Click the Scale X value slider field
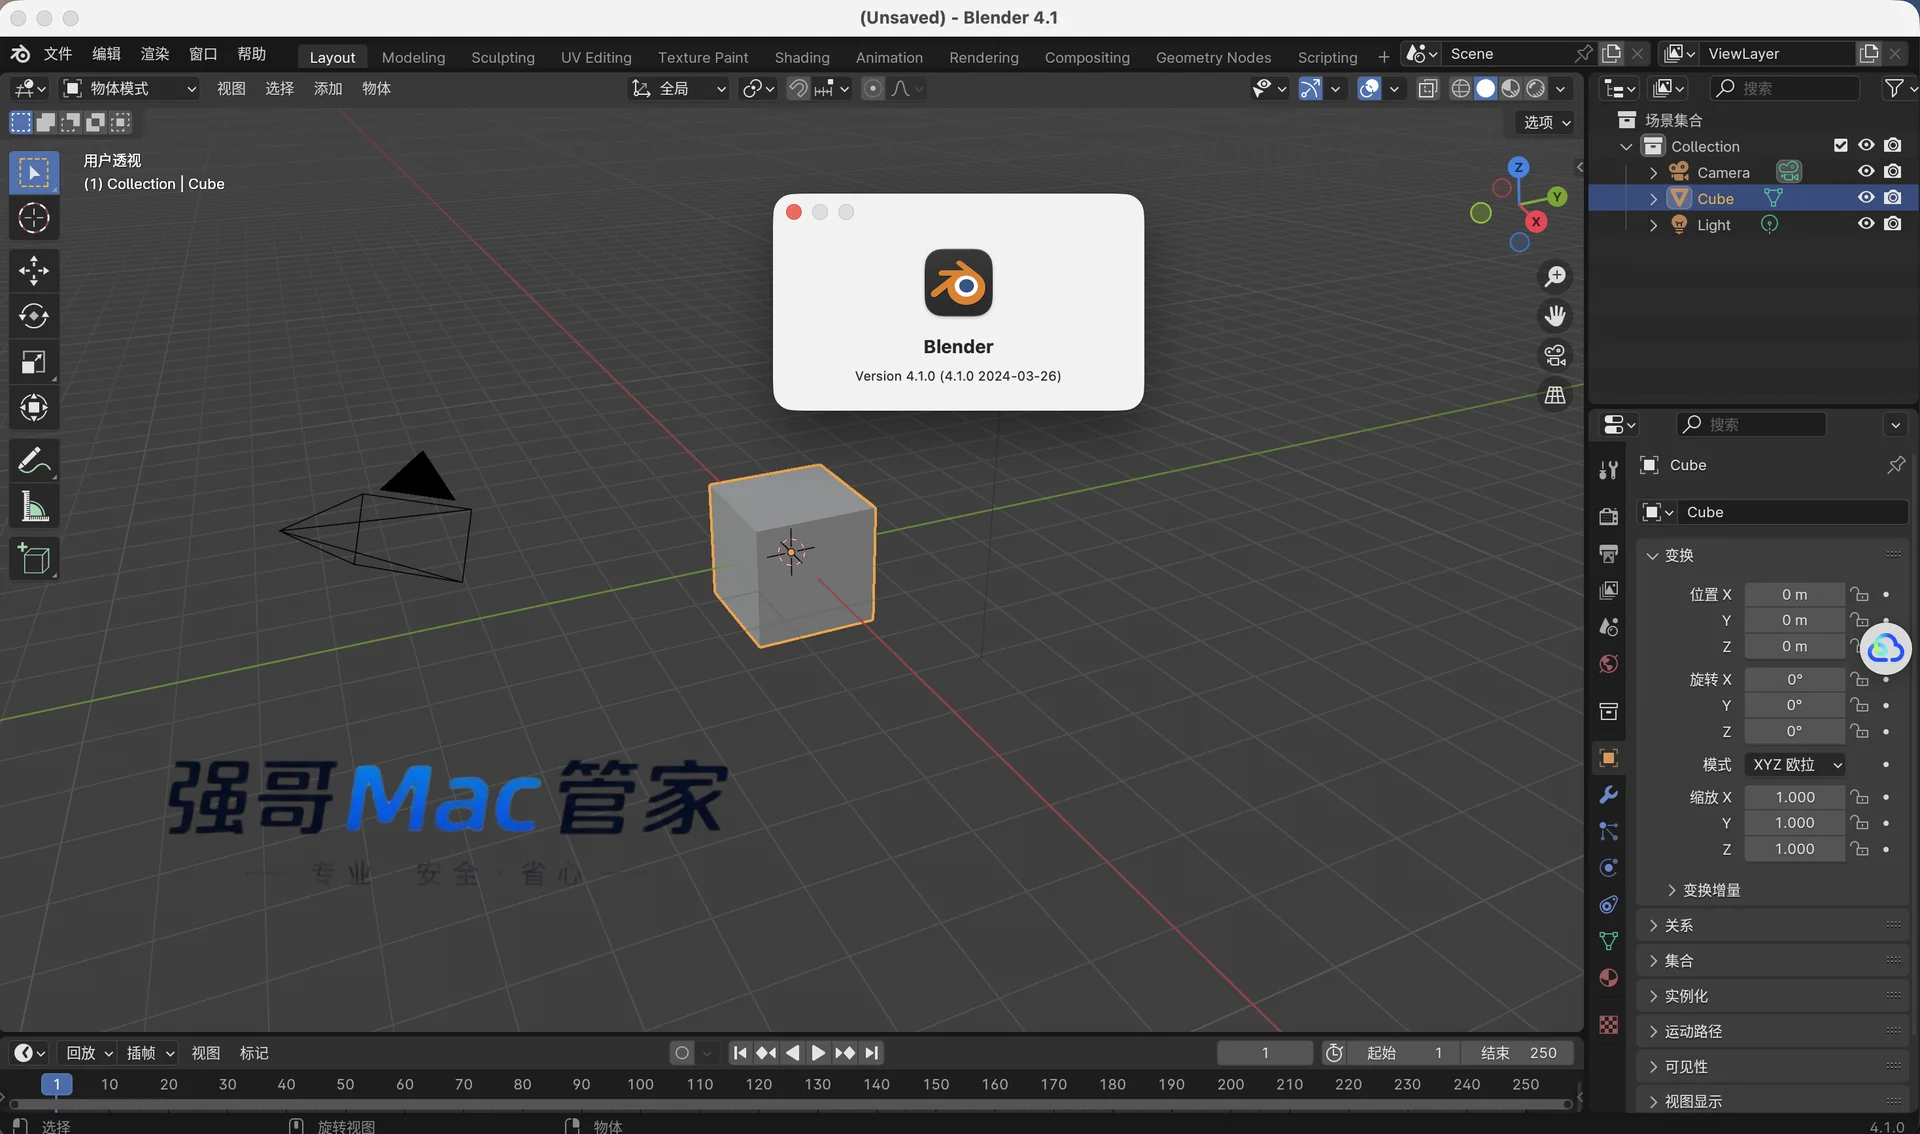 (x=1794, y=797)
